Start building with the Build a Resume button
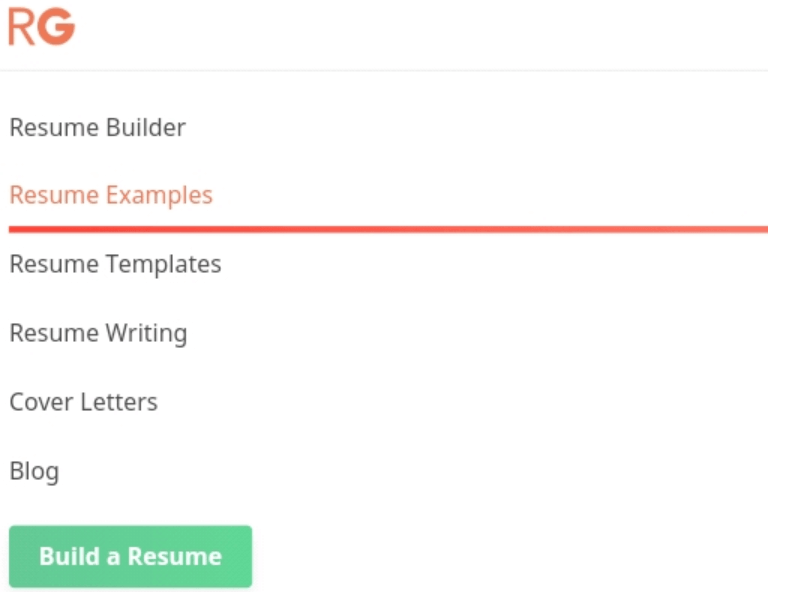 (130, 556)
